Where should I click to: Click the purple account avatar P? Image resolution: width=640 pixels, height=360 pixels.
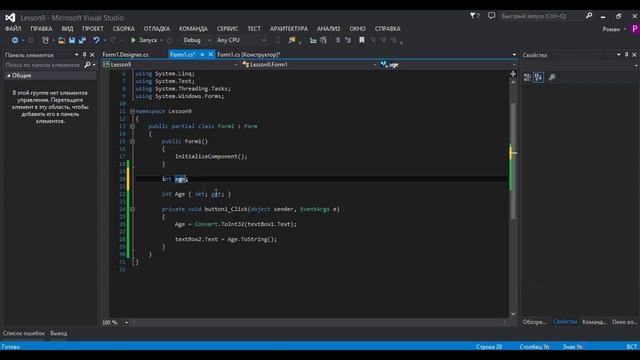tap(635, 29)
